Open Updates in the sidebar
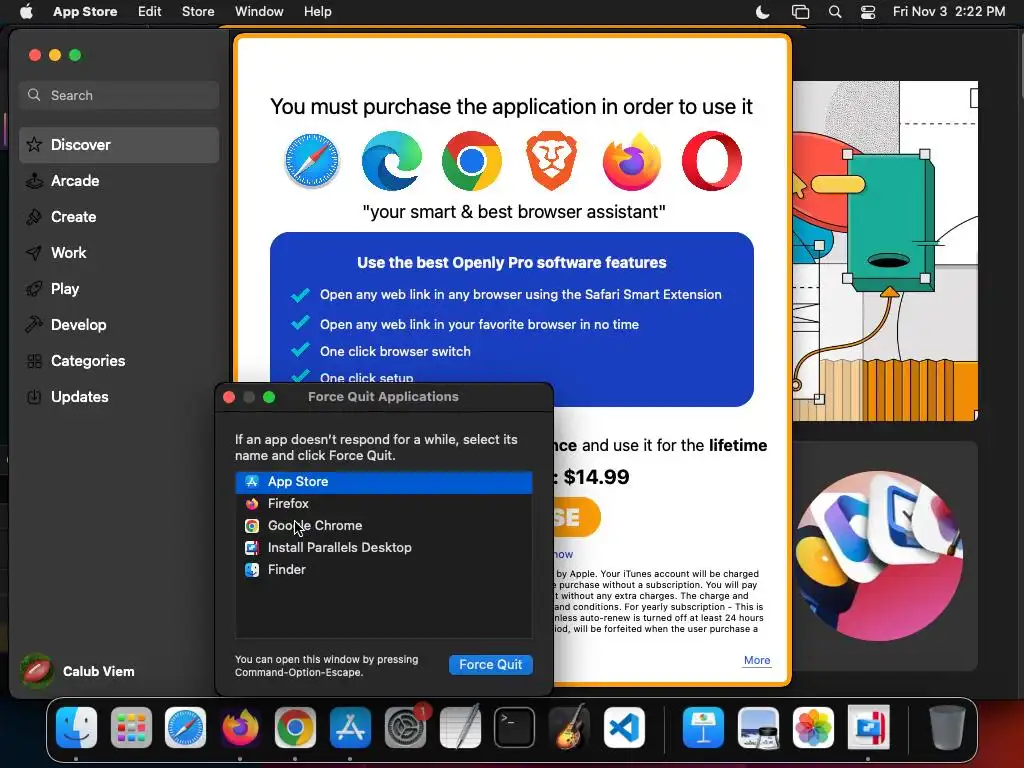Screen dimensions: 1024x768 pos(119,396)
